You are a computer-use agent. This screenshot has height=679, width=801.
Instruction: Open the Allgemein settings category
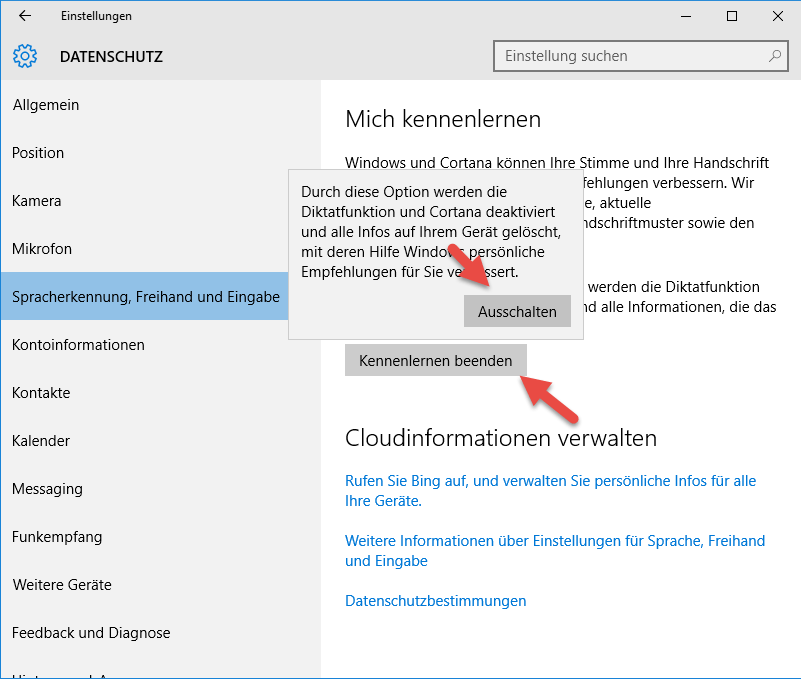pyautogui.click(x=45, y=105)
